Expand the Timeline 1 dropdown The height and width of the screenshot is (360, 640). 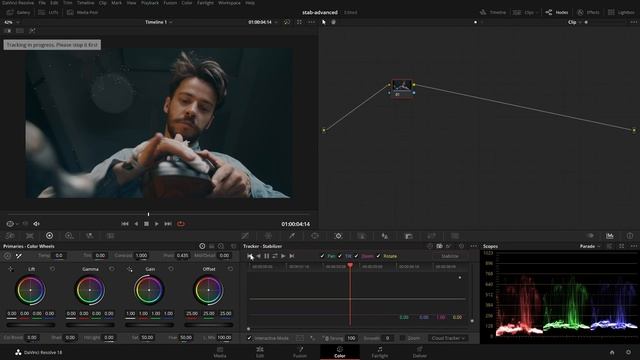point(158,22)
